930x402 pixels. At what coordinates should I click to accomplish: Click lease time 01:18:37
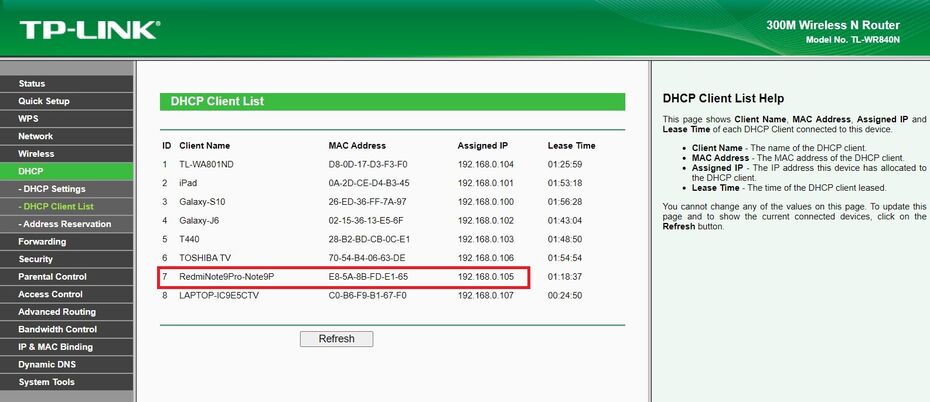565,277
